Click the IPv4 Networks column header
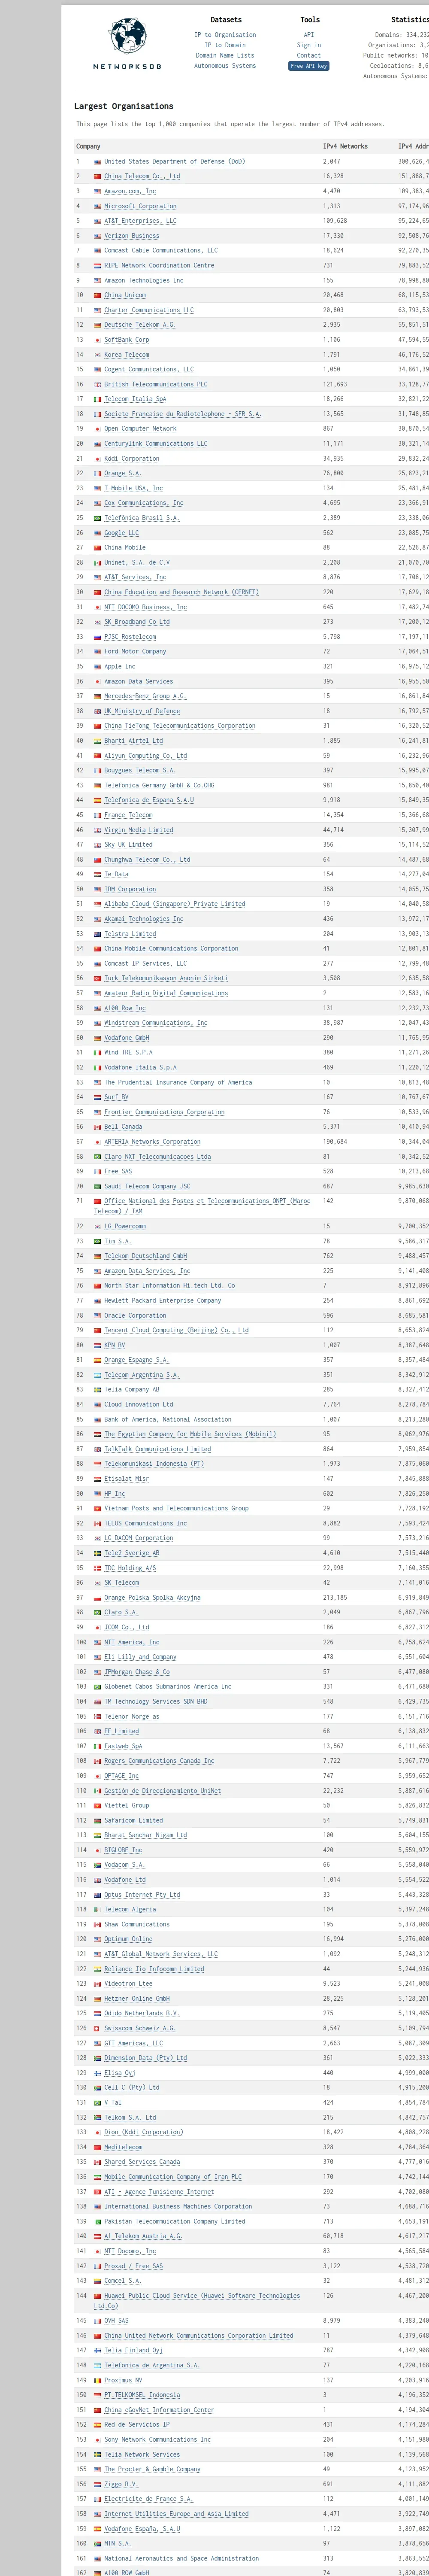The height and width of the screenshot is (2576, 429). (345, 146)
